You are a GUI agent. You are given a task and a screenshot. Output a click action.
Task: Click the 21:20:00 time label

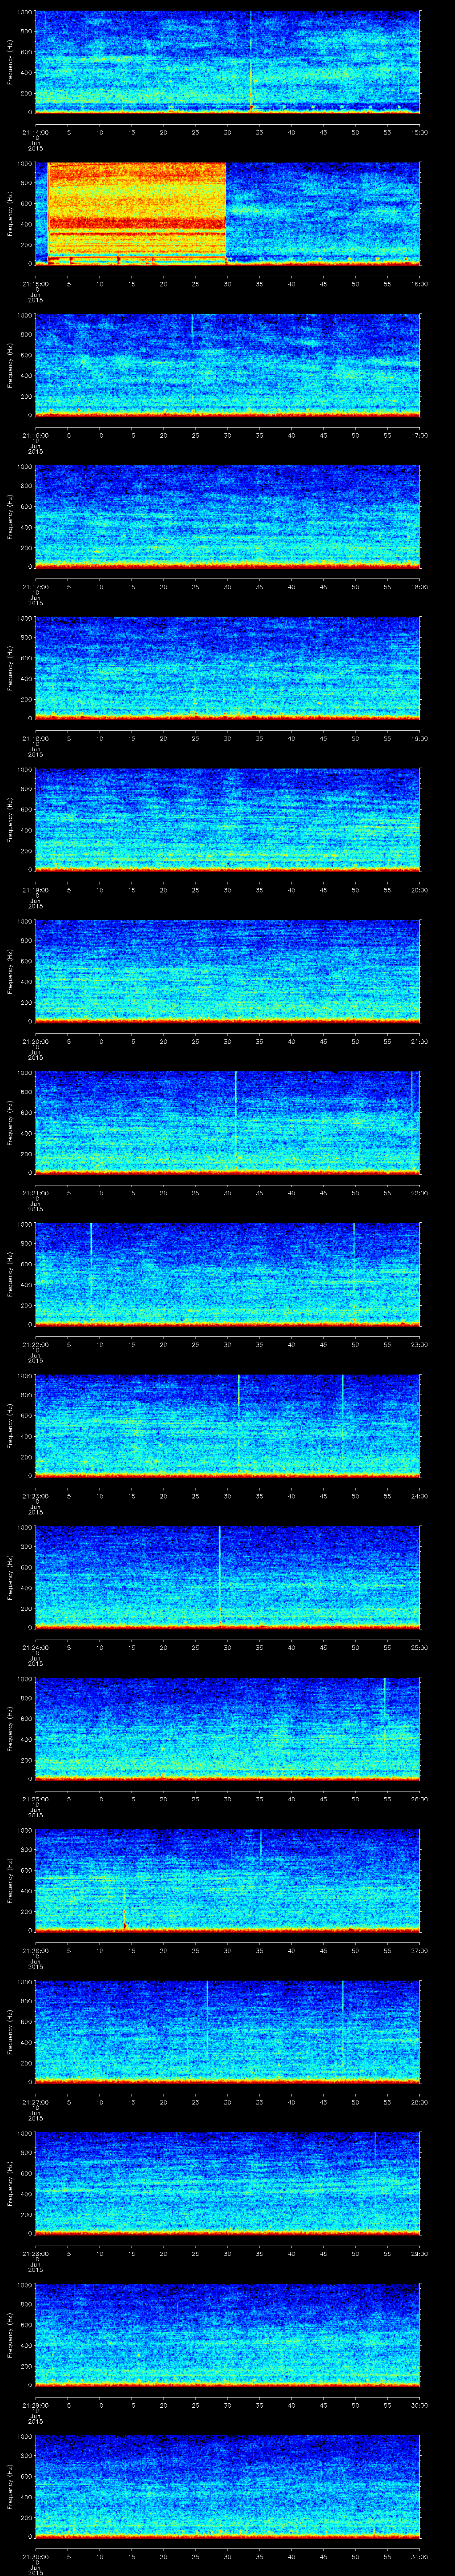pyautogui.click(x=35, y=1041)
